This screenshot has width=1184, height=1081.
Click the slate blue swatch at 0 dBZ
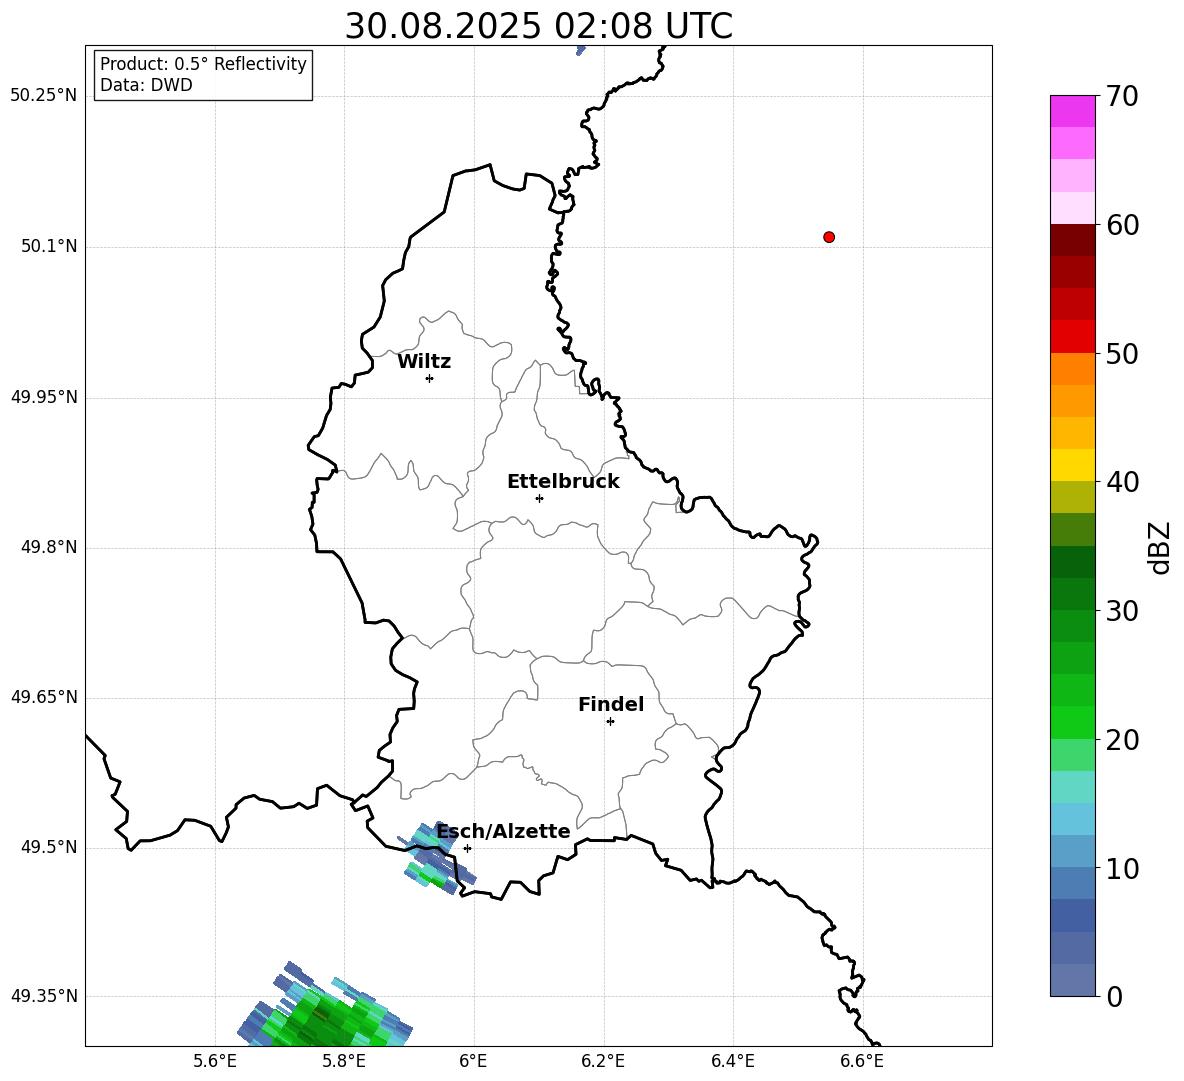tap(1073, 980)
